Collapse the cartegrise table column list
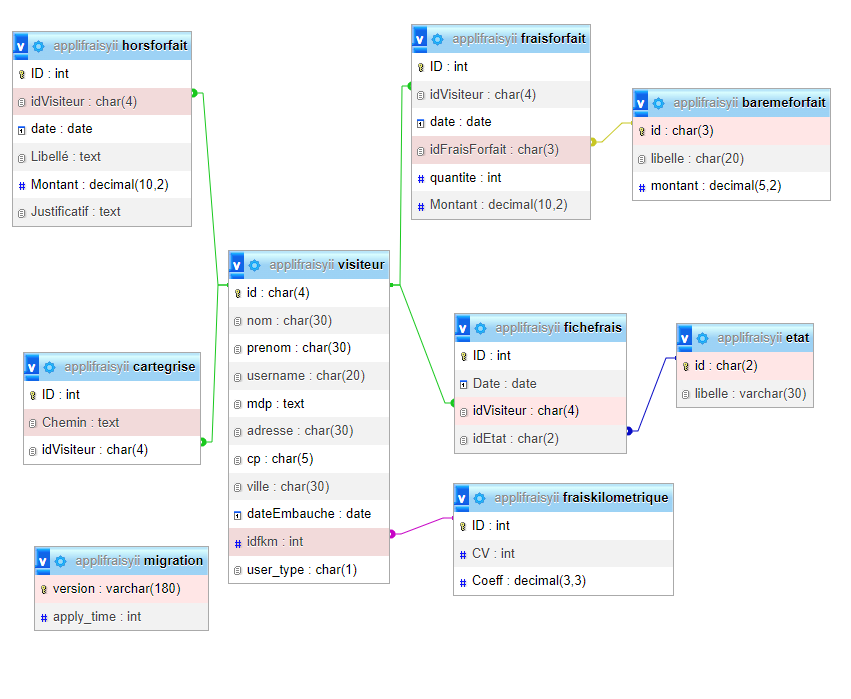The height and width of the screenshot is (699, 851). 32,367
